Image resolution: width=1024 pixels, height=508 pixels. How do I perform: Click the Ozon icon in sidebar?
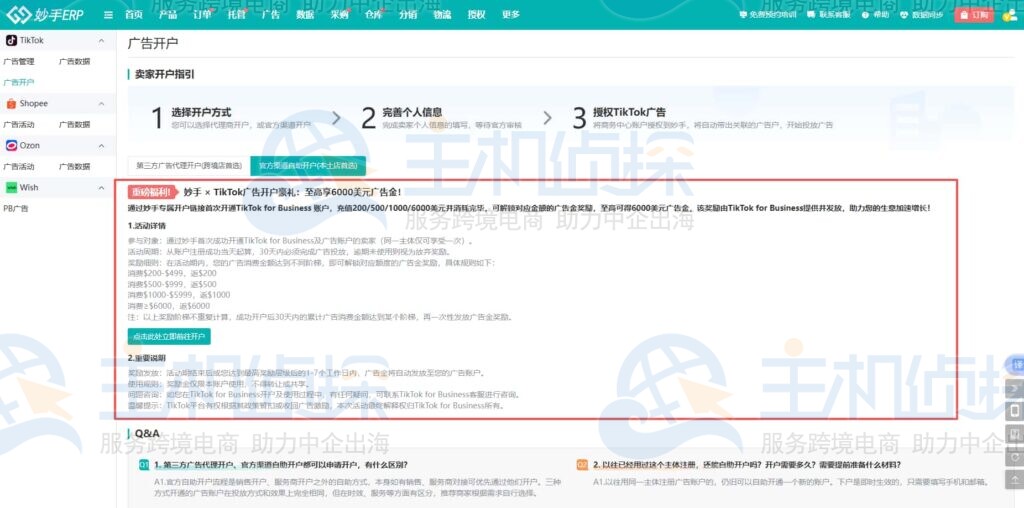(x=11, y=146)
